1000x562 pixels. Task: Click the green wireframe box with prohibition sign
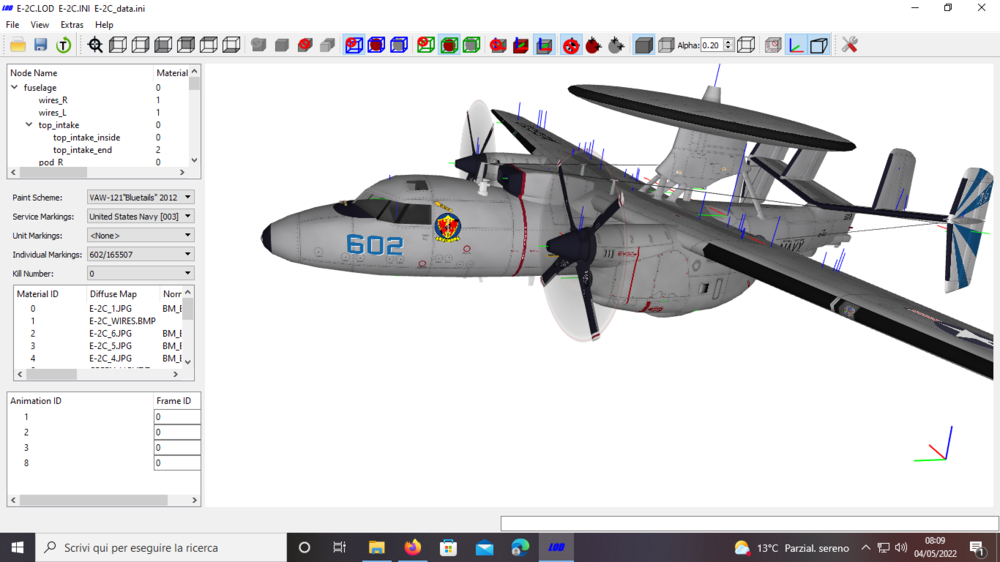coord(426,45)
